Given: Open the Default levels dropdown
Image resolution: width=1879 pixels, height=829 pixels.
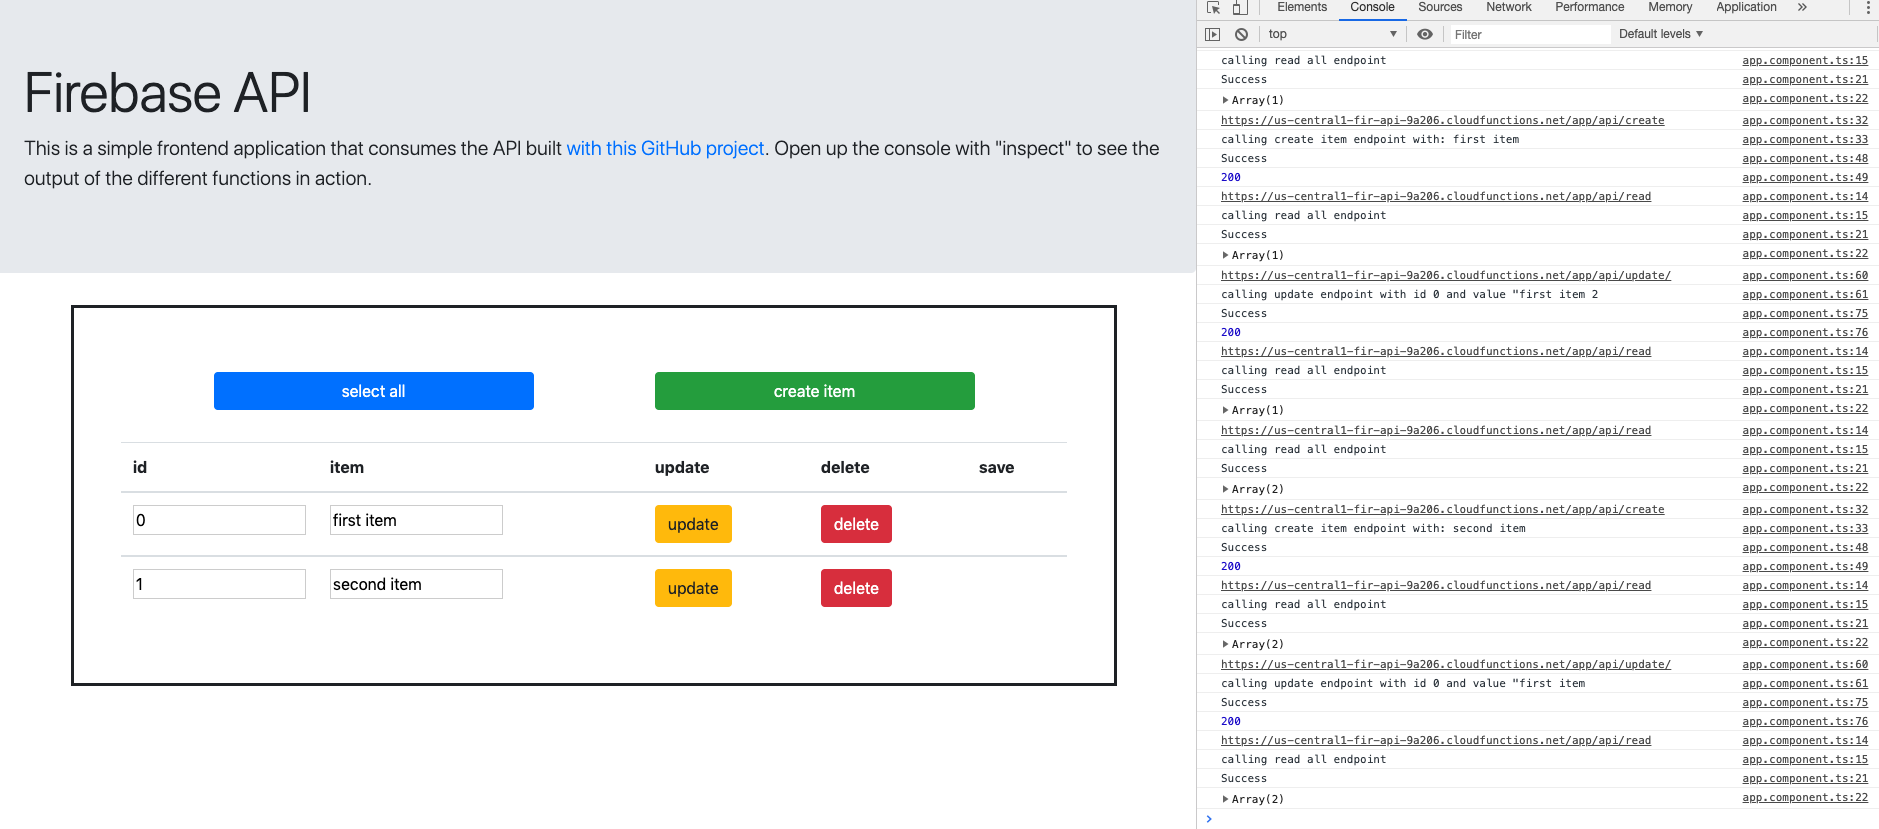Looking at the screenshot, I should point(1660,34).
